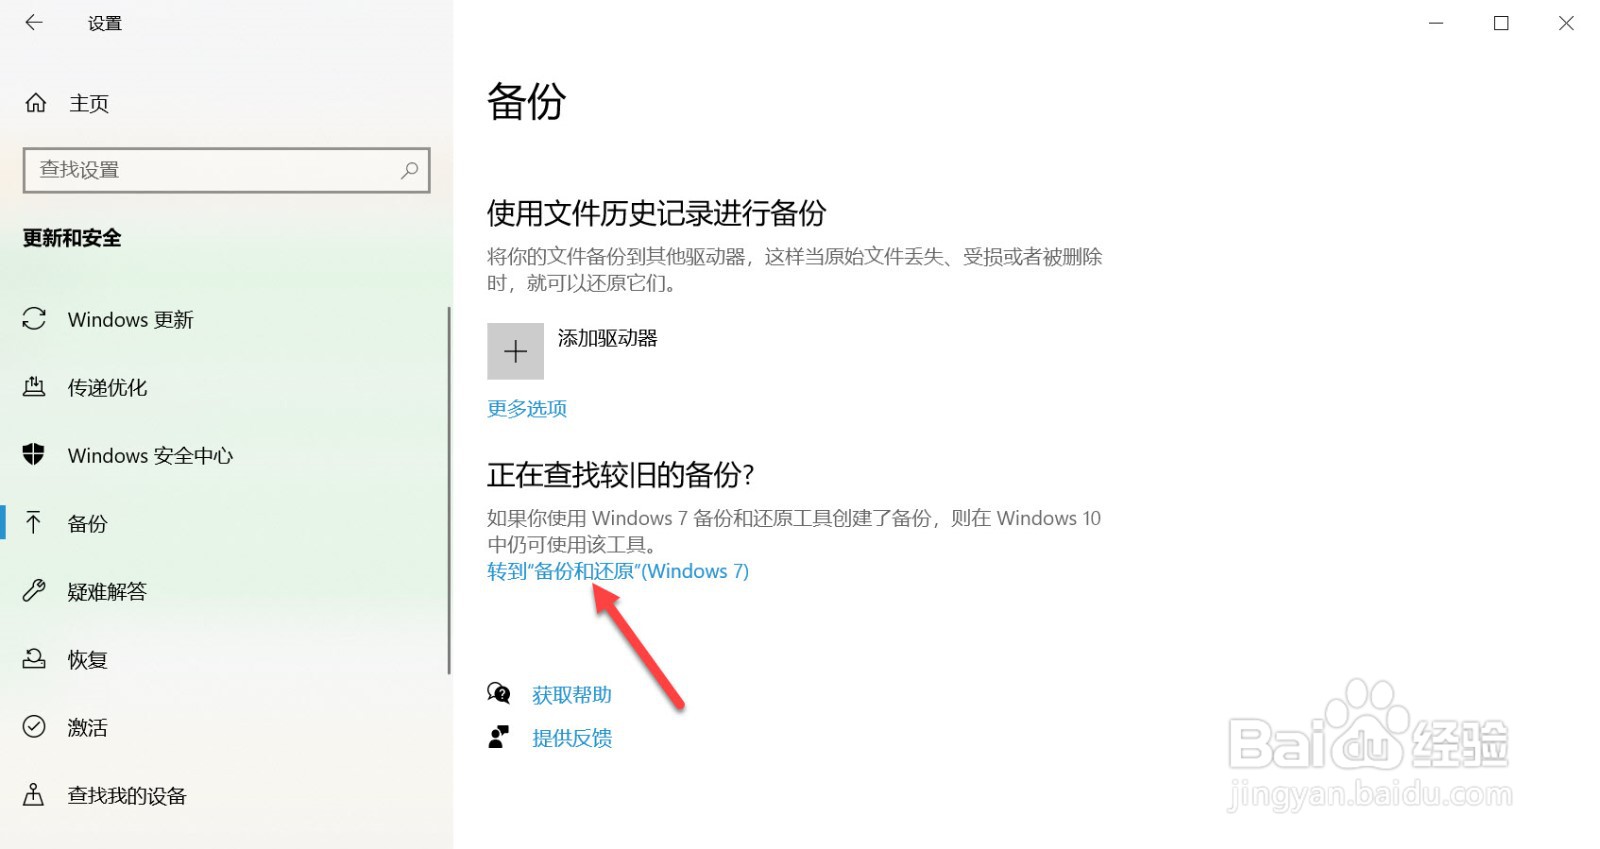Click the 疑难解答 wrench icon
The image size is (1600, 849).
tap(34, 591)
